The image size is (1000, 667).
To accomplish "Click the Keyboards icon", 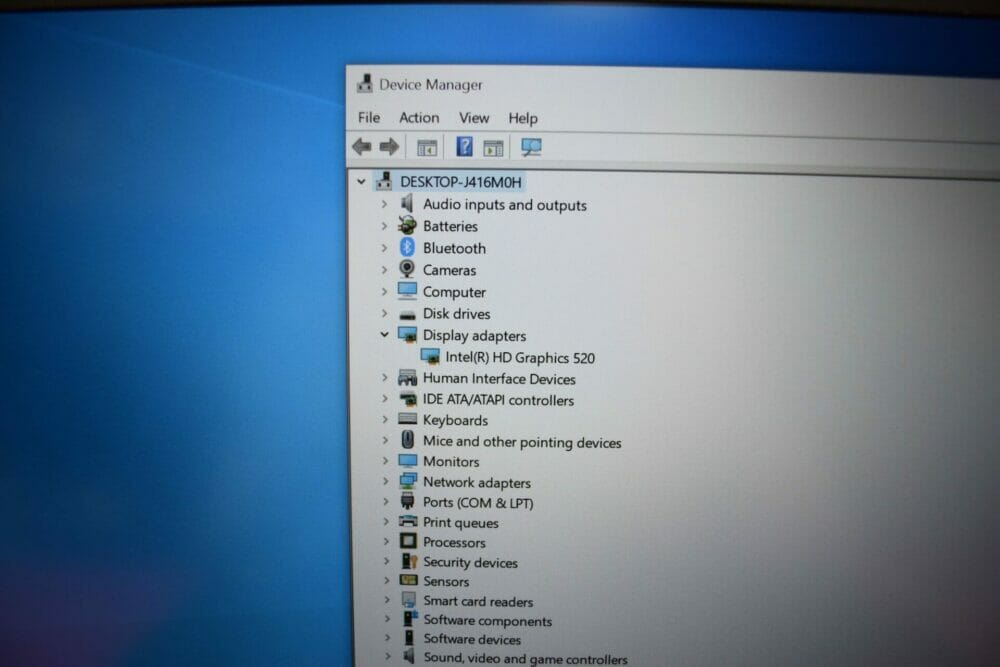I will click(x=408, y=419).
